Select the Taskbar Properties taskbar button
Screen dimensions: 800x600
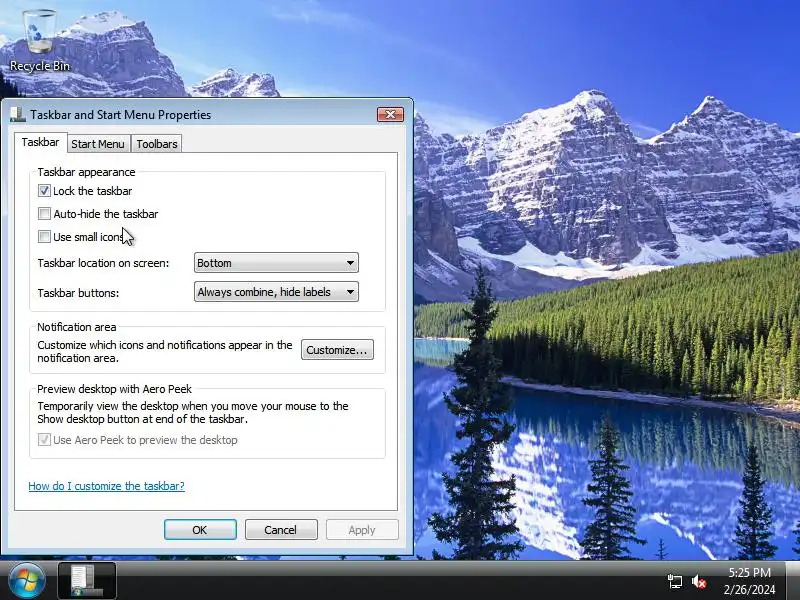(x=87, y=581)
